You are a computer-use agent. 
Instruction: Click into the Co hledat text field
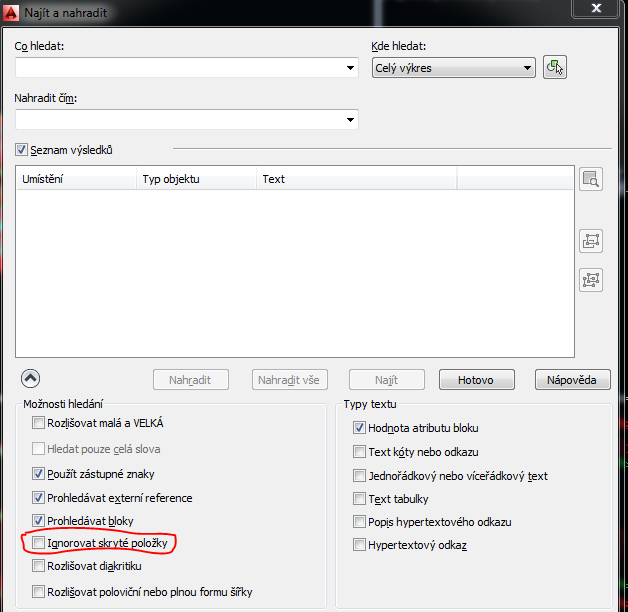[180, 68]
